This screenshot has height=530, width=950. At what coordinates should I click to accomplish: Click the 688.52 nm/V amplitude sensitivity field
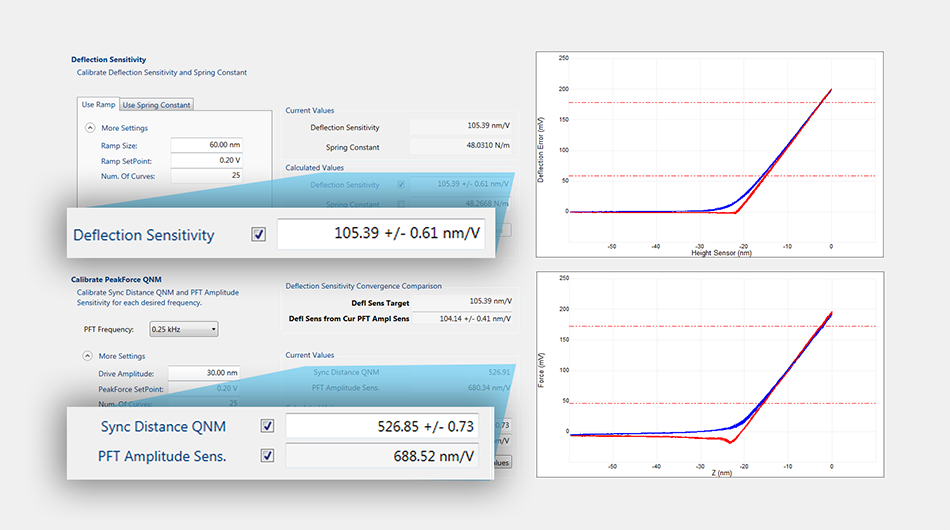tap(382, 456)
